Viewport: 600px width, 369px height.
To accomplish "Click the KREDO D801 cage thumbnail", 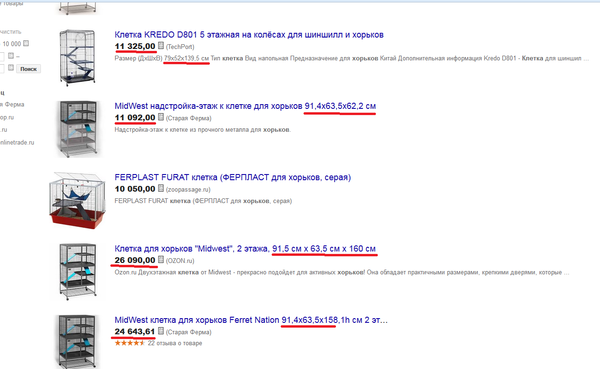I will coord(77,57).
